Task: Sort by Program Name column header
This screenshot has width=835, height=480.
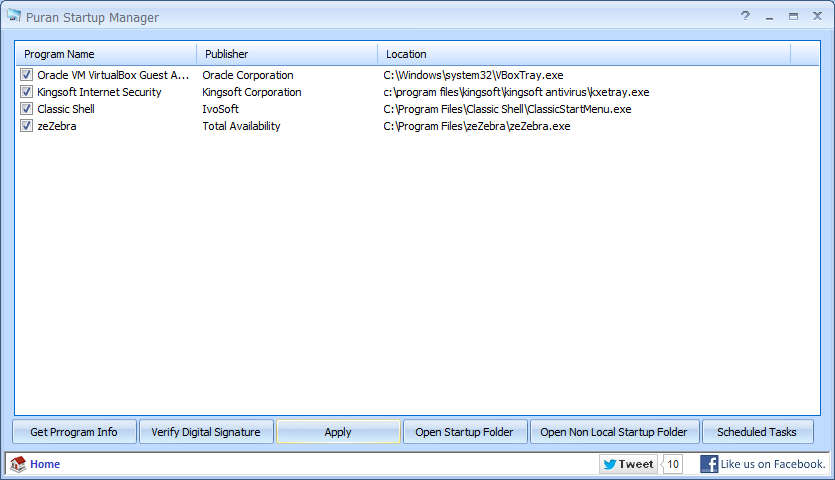Action: [105, 54]
